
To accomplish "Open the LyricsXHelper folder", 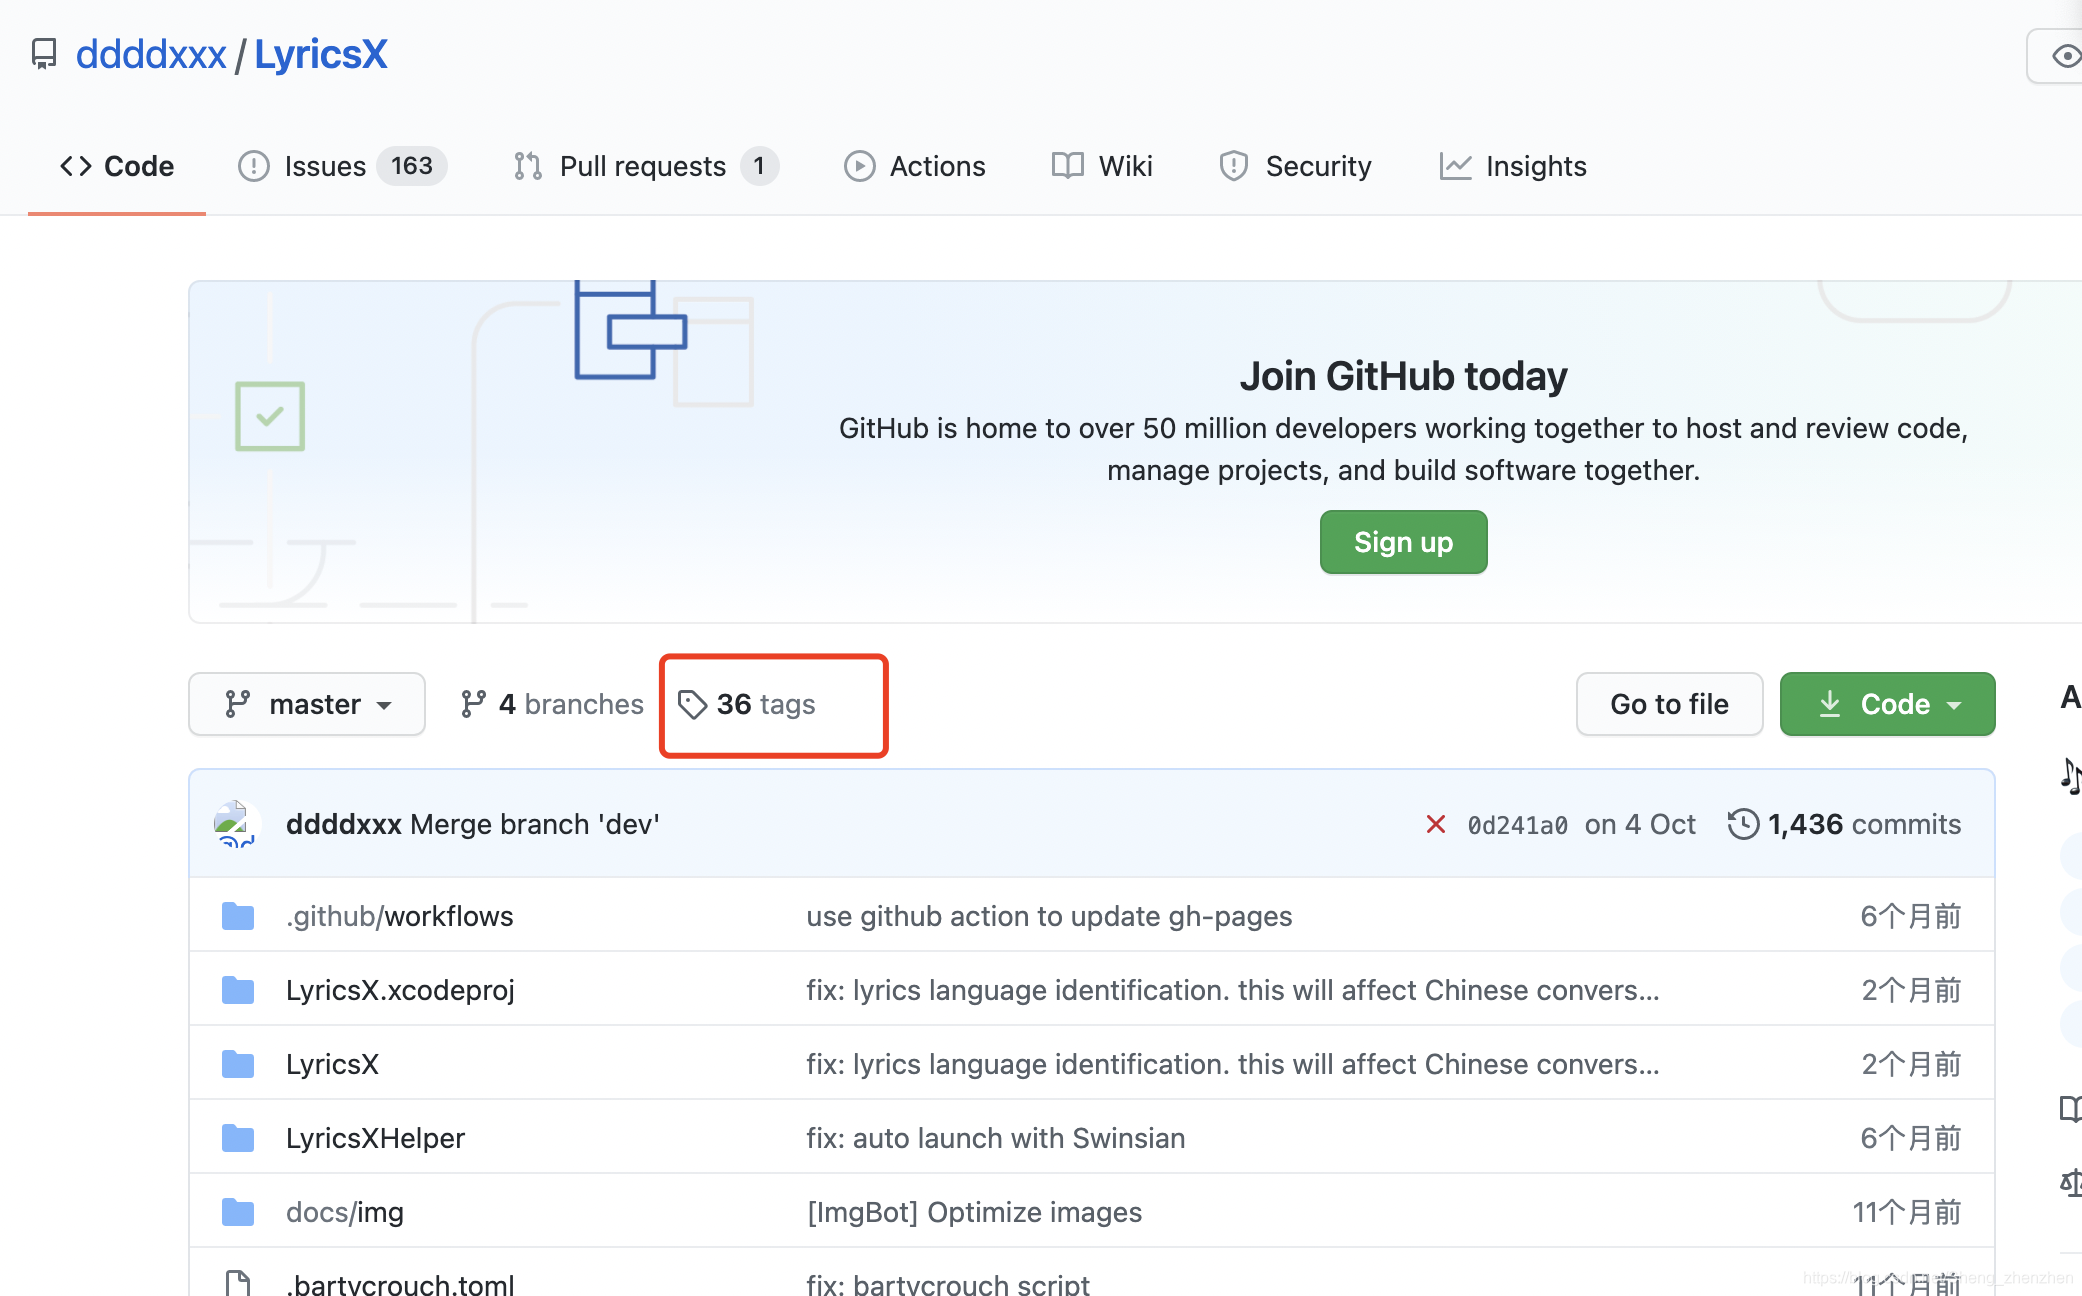I will tap(375, 1138).
